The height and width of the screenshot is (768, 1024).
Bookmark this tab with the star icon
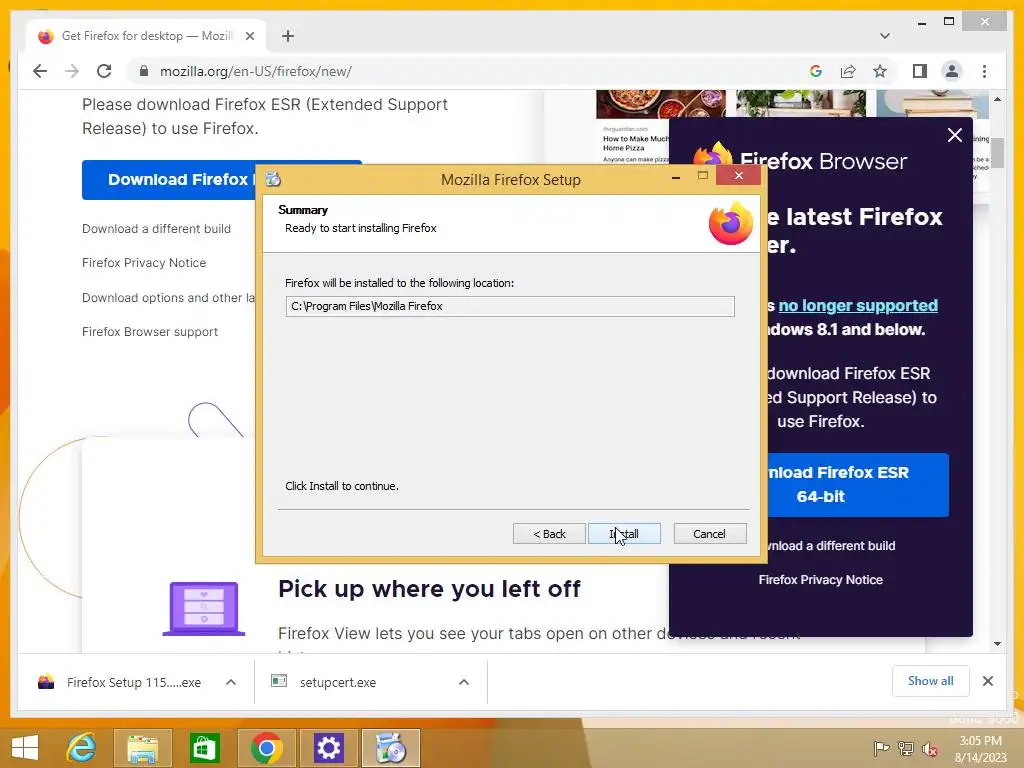click(x=880, y=71)
